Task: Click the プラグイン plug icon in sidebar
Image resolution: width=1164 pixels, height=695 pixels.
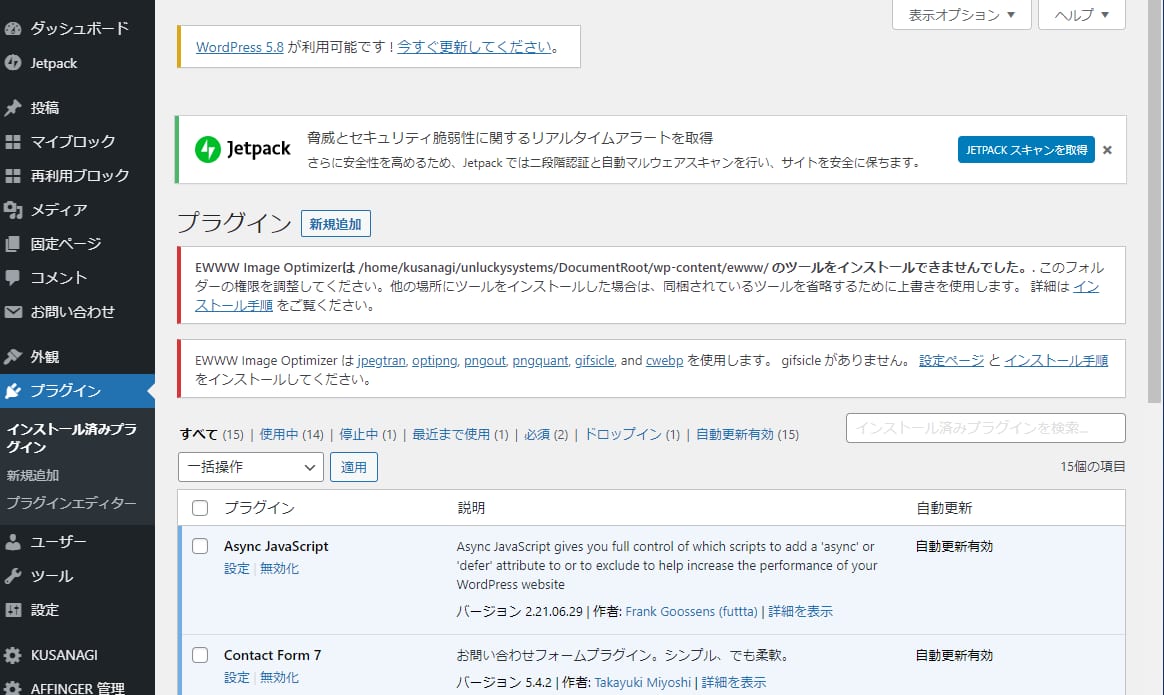Action: pyautogui.click(x=13, y=391)
